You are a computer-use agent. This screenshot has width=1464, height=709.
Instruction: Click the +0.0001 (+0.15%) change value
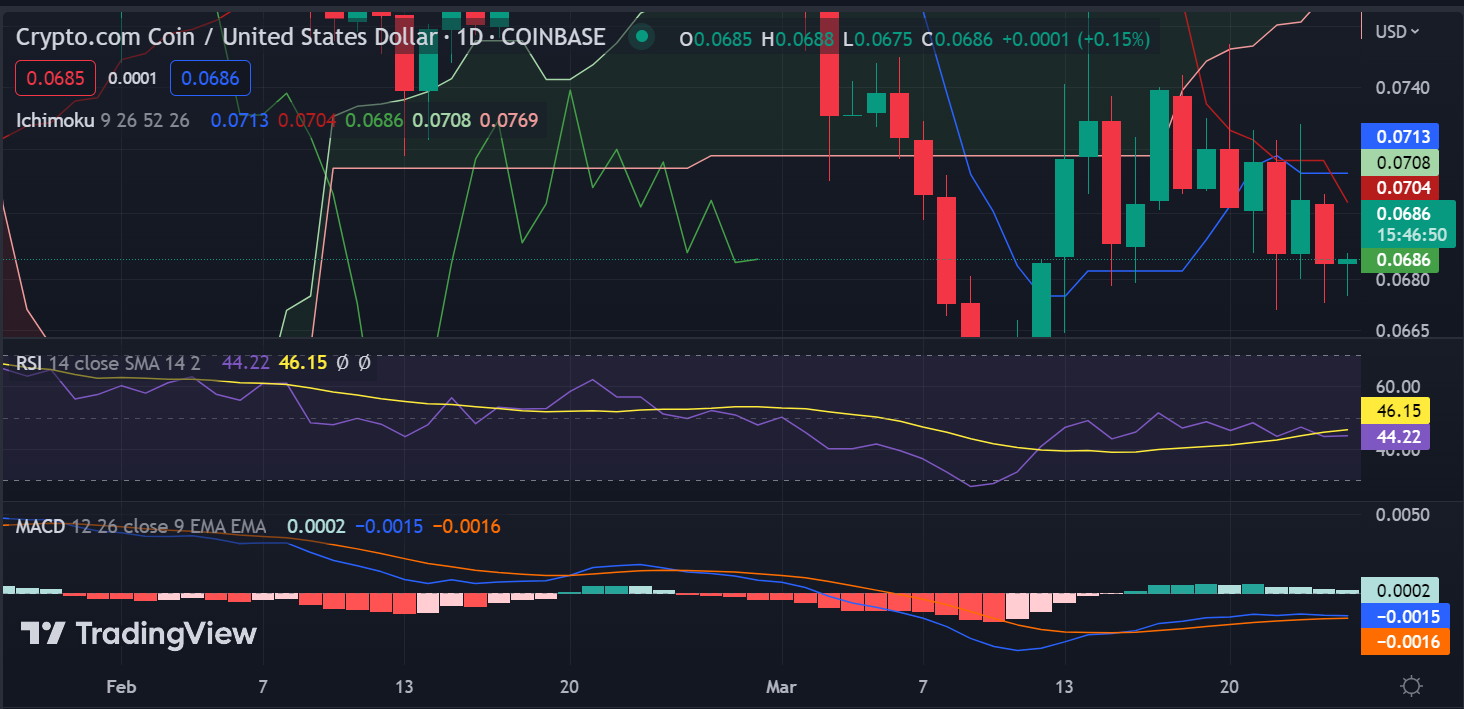[1076, 39]
